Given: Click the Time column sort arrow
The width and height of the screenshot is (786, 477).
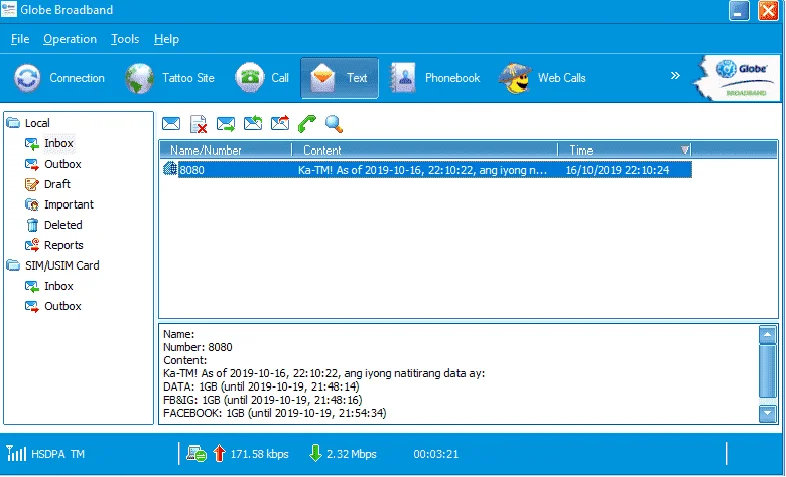Looking at the screenshot, I should [x=685, y=150].
